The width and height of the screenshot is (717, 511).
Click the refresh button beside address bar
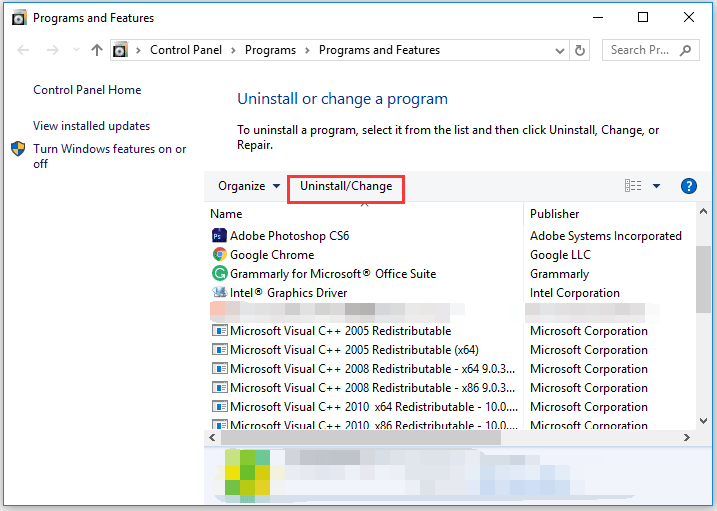coord(580,50)
